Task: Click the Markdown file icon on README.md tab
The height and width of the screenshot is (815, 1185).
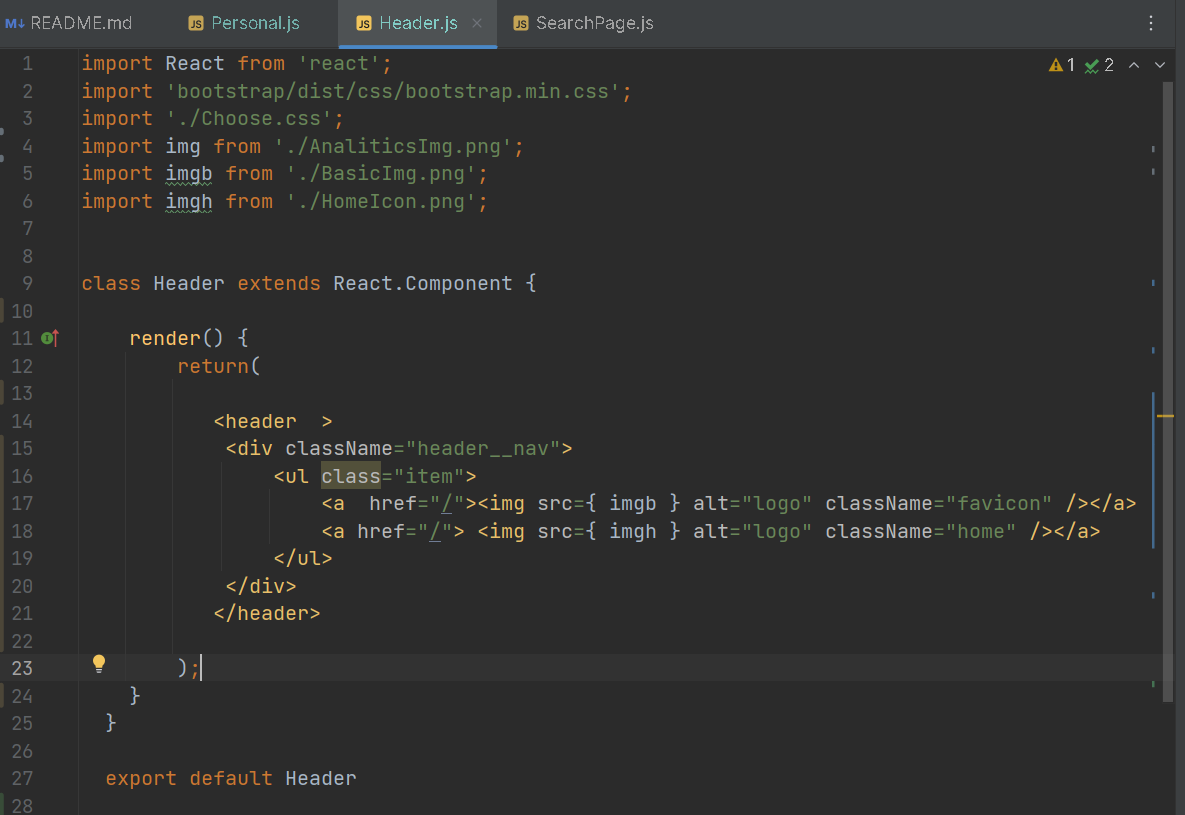Action: click(14, 23)
